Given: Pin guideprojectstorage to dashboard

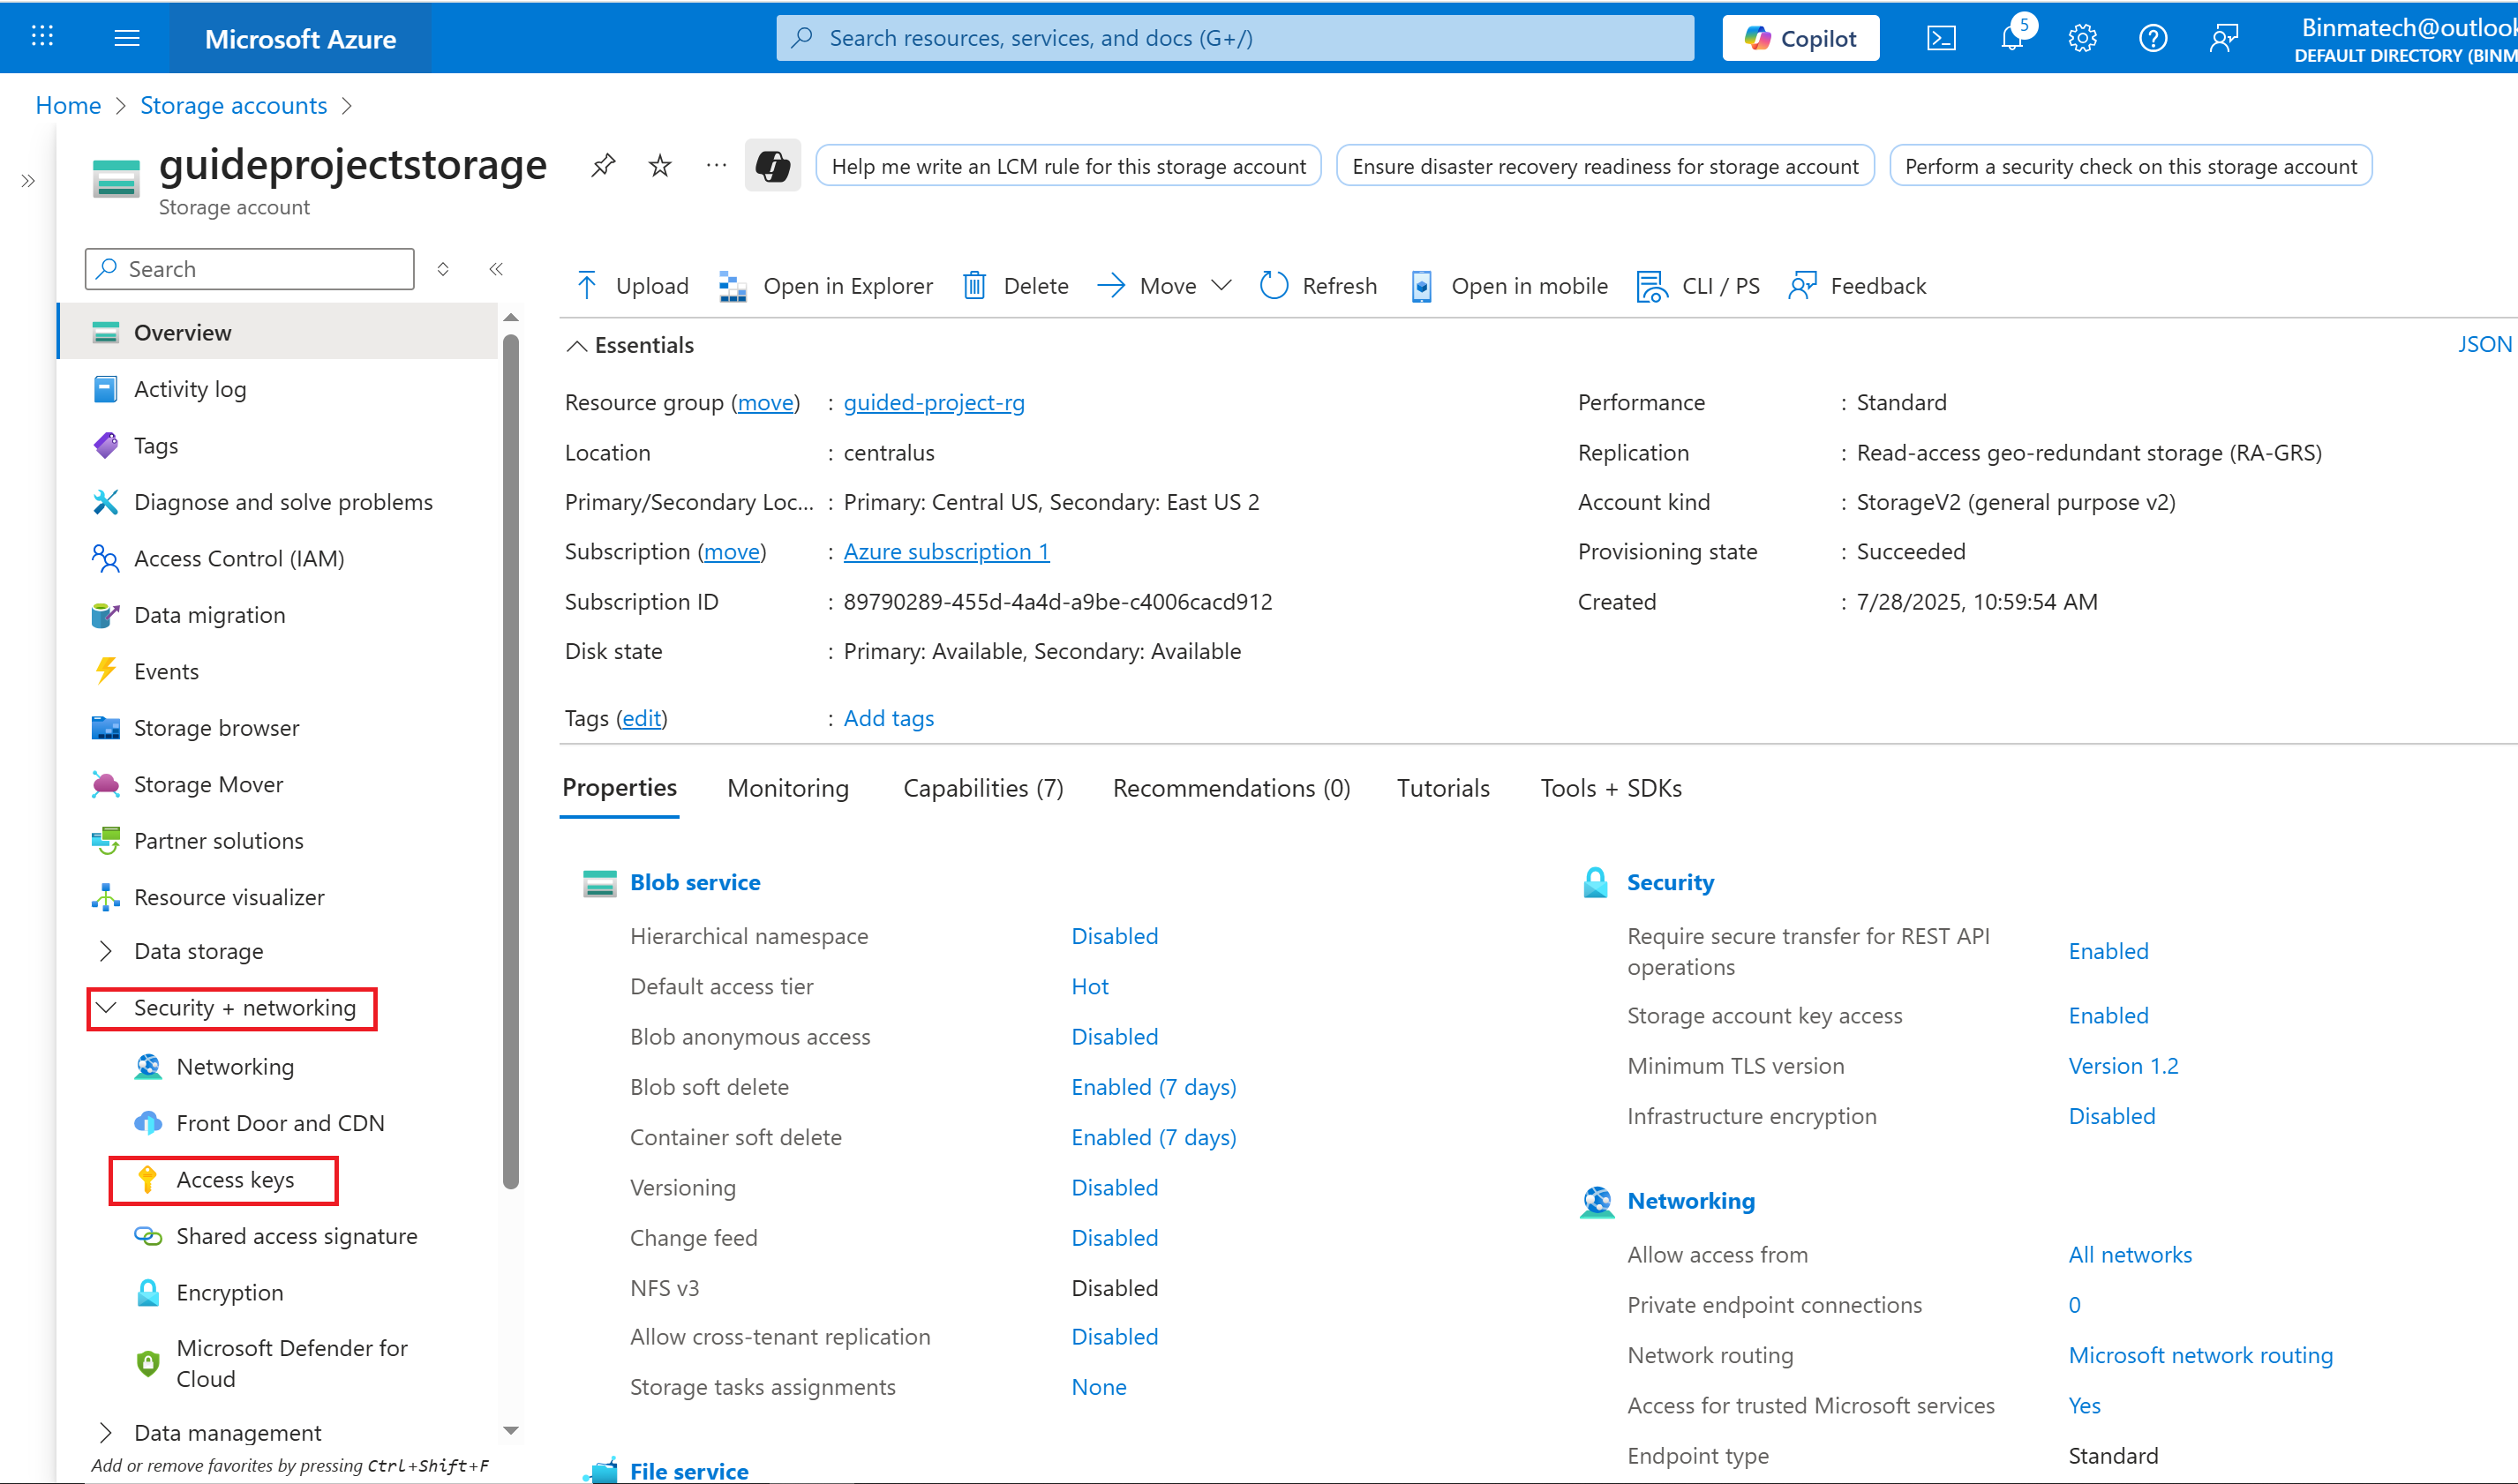Looking at the screenshot, I should pyautogui.click(x=603, y=165).
